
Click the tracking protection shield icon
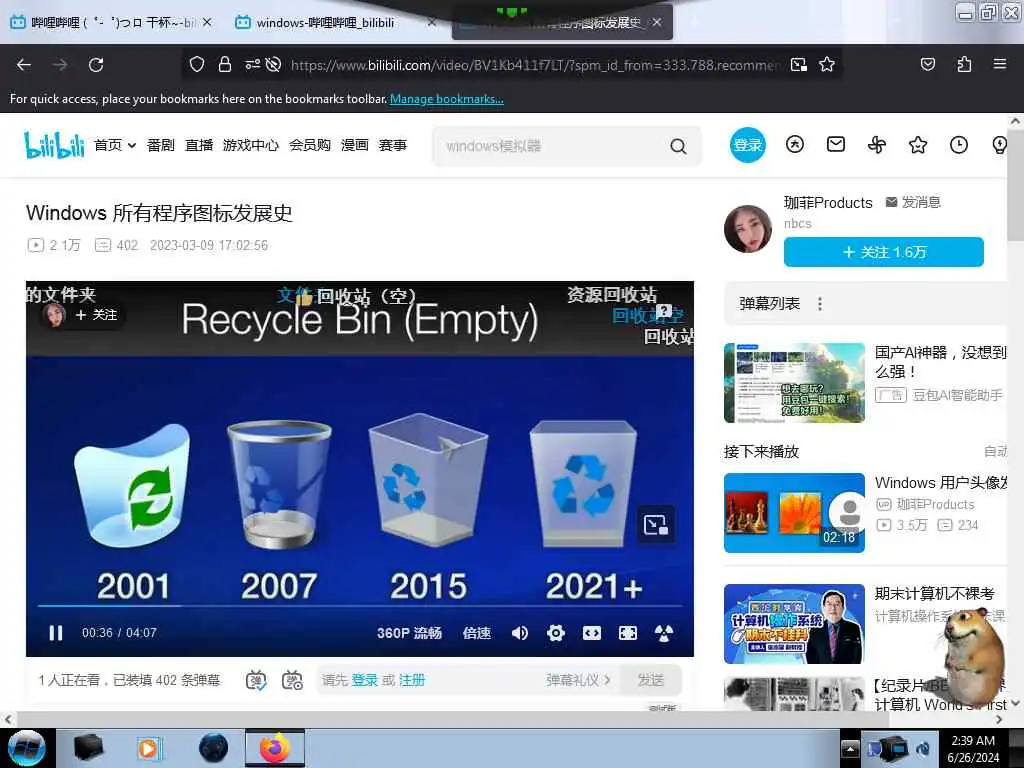[197, 65]
